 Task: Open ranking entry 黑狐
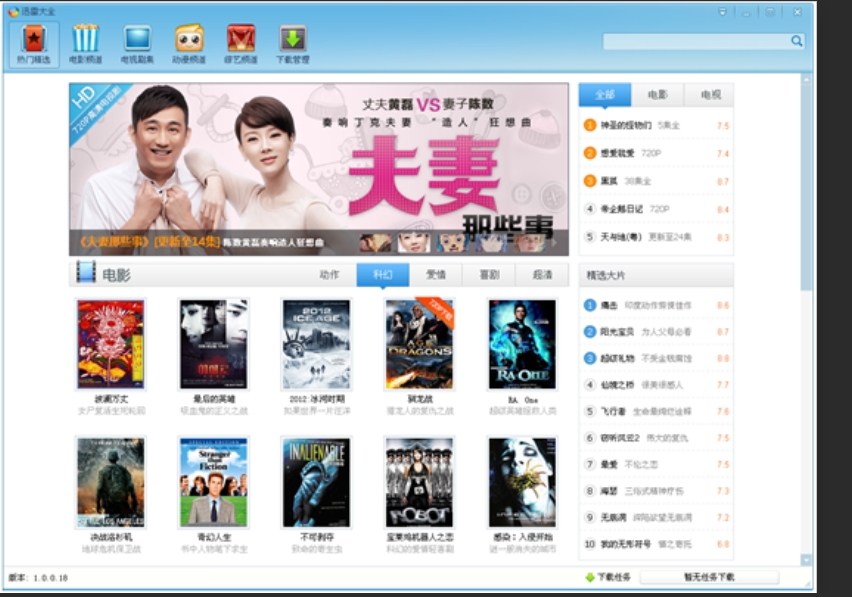click(x=656, y=181)
